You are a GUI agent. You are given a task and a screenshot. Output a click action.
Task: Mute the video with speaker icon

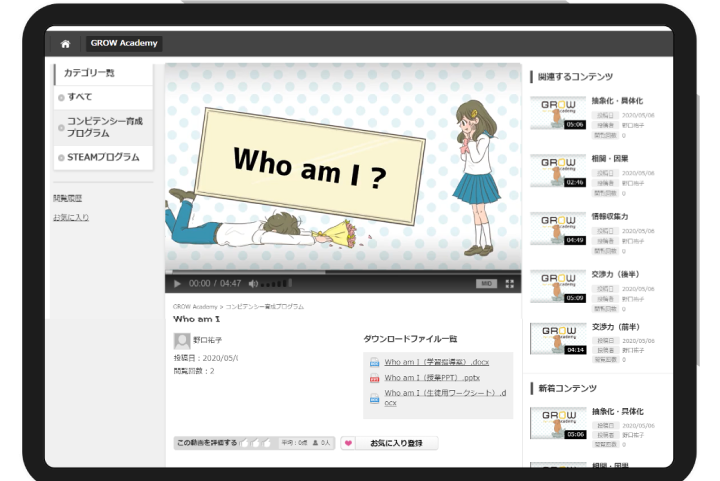[x=253, y=284]
